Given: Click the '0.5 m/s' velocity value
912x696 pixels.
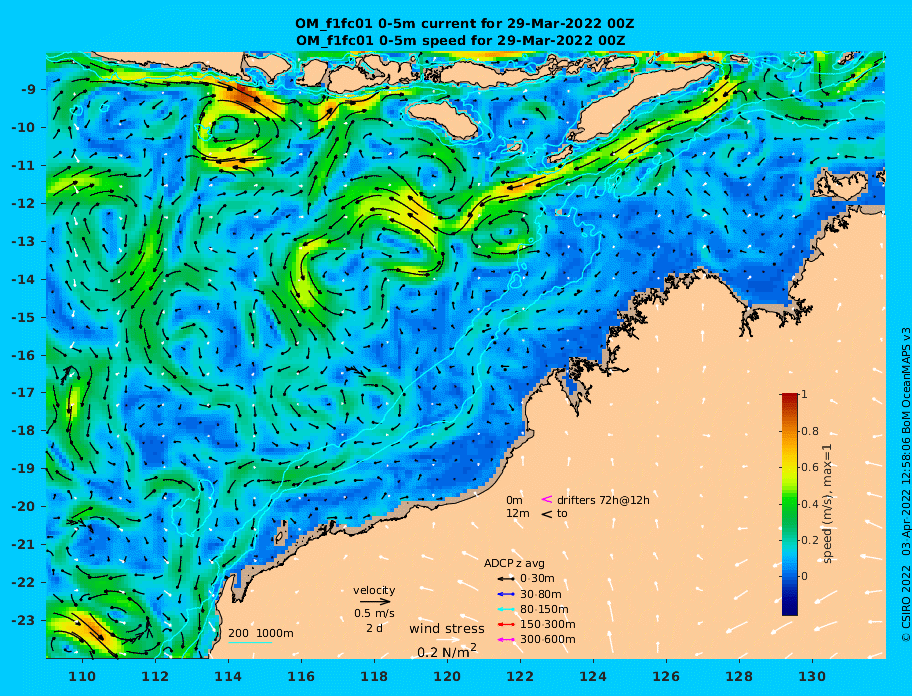Looking at the screenshot, I should [374, 613].
